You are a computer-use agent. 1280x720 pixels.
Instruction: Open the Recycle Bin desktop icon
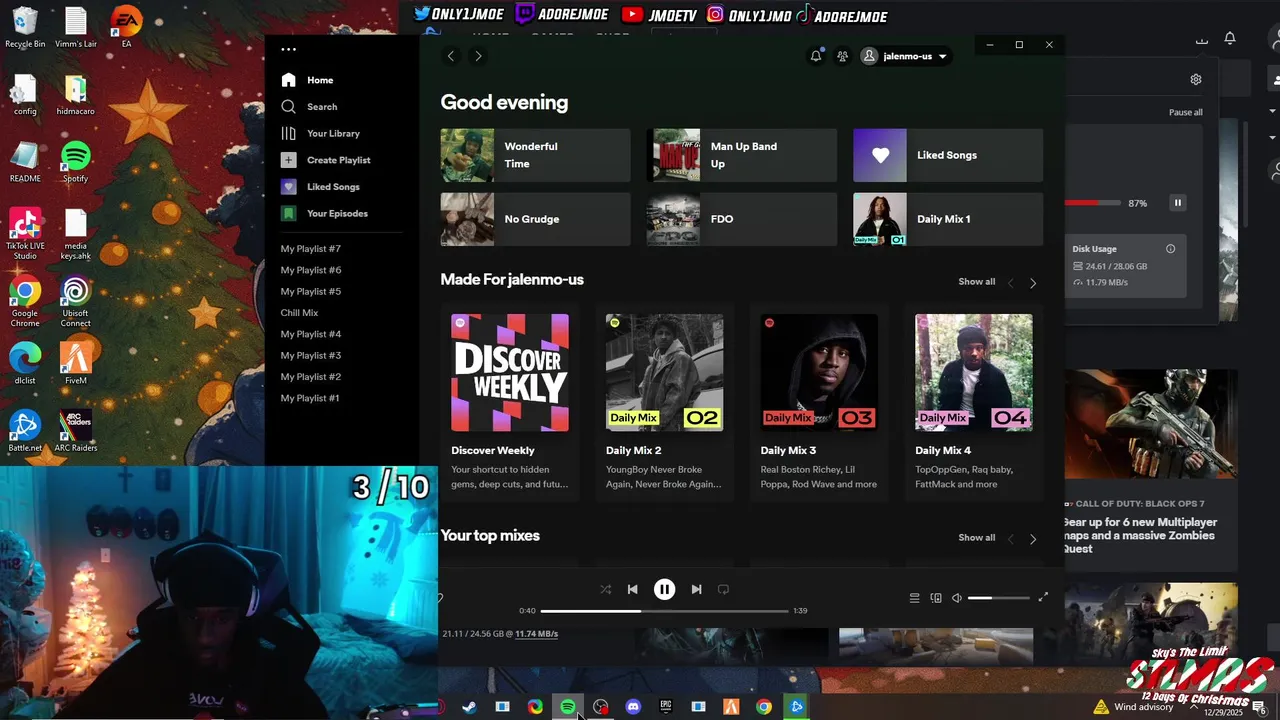point(25,28)
